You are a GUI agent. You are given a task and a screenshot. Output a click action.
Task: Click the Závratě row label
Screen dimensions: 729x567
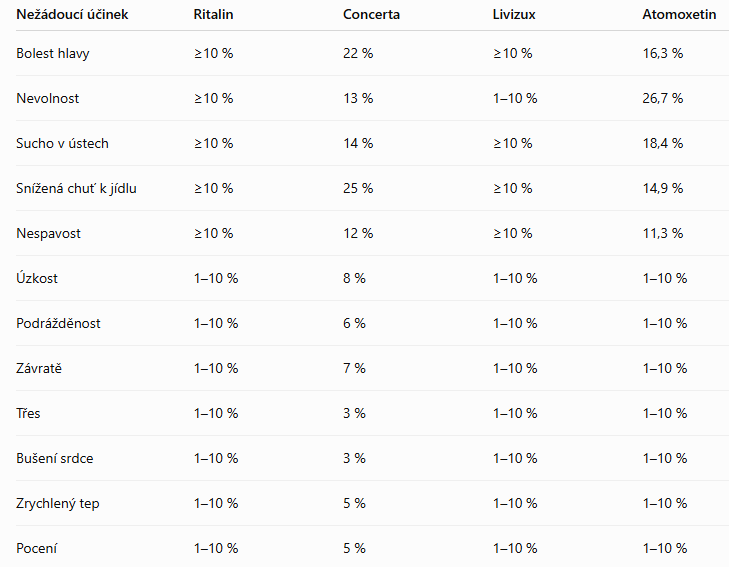point(39,368)
